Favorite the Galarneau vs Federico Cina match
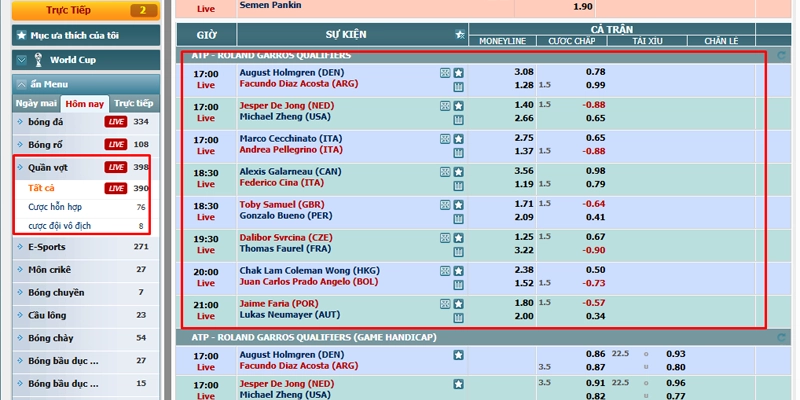 [x=459, y=172]
